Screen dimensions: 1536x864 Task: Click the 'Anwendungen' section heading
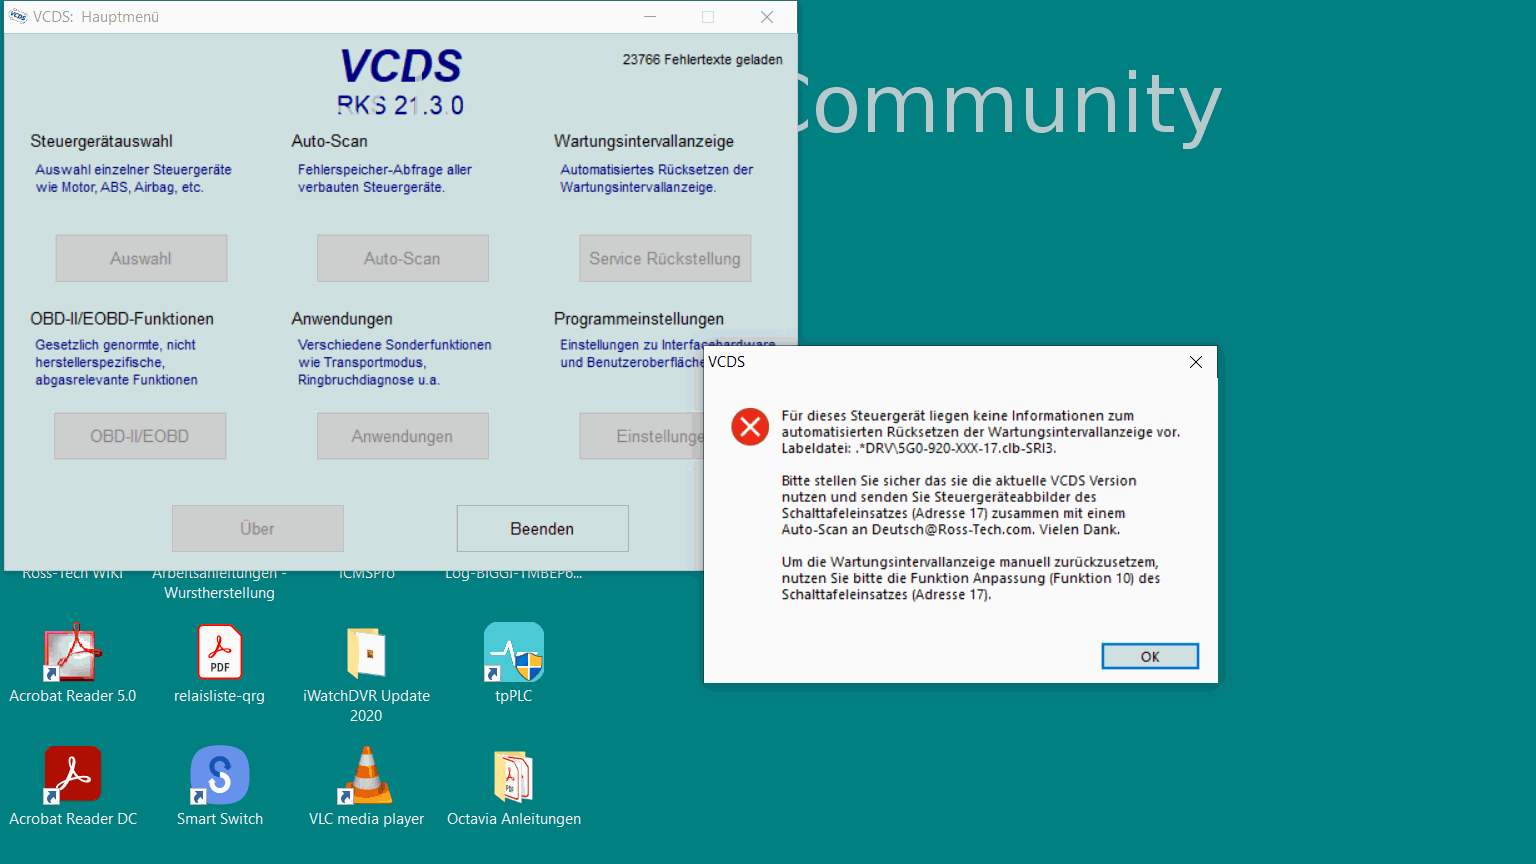coord(342,319)
